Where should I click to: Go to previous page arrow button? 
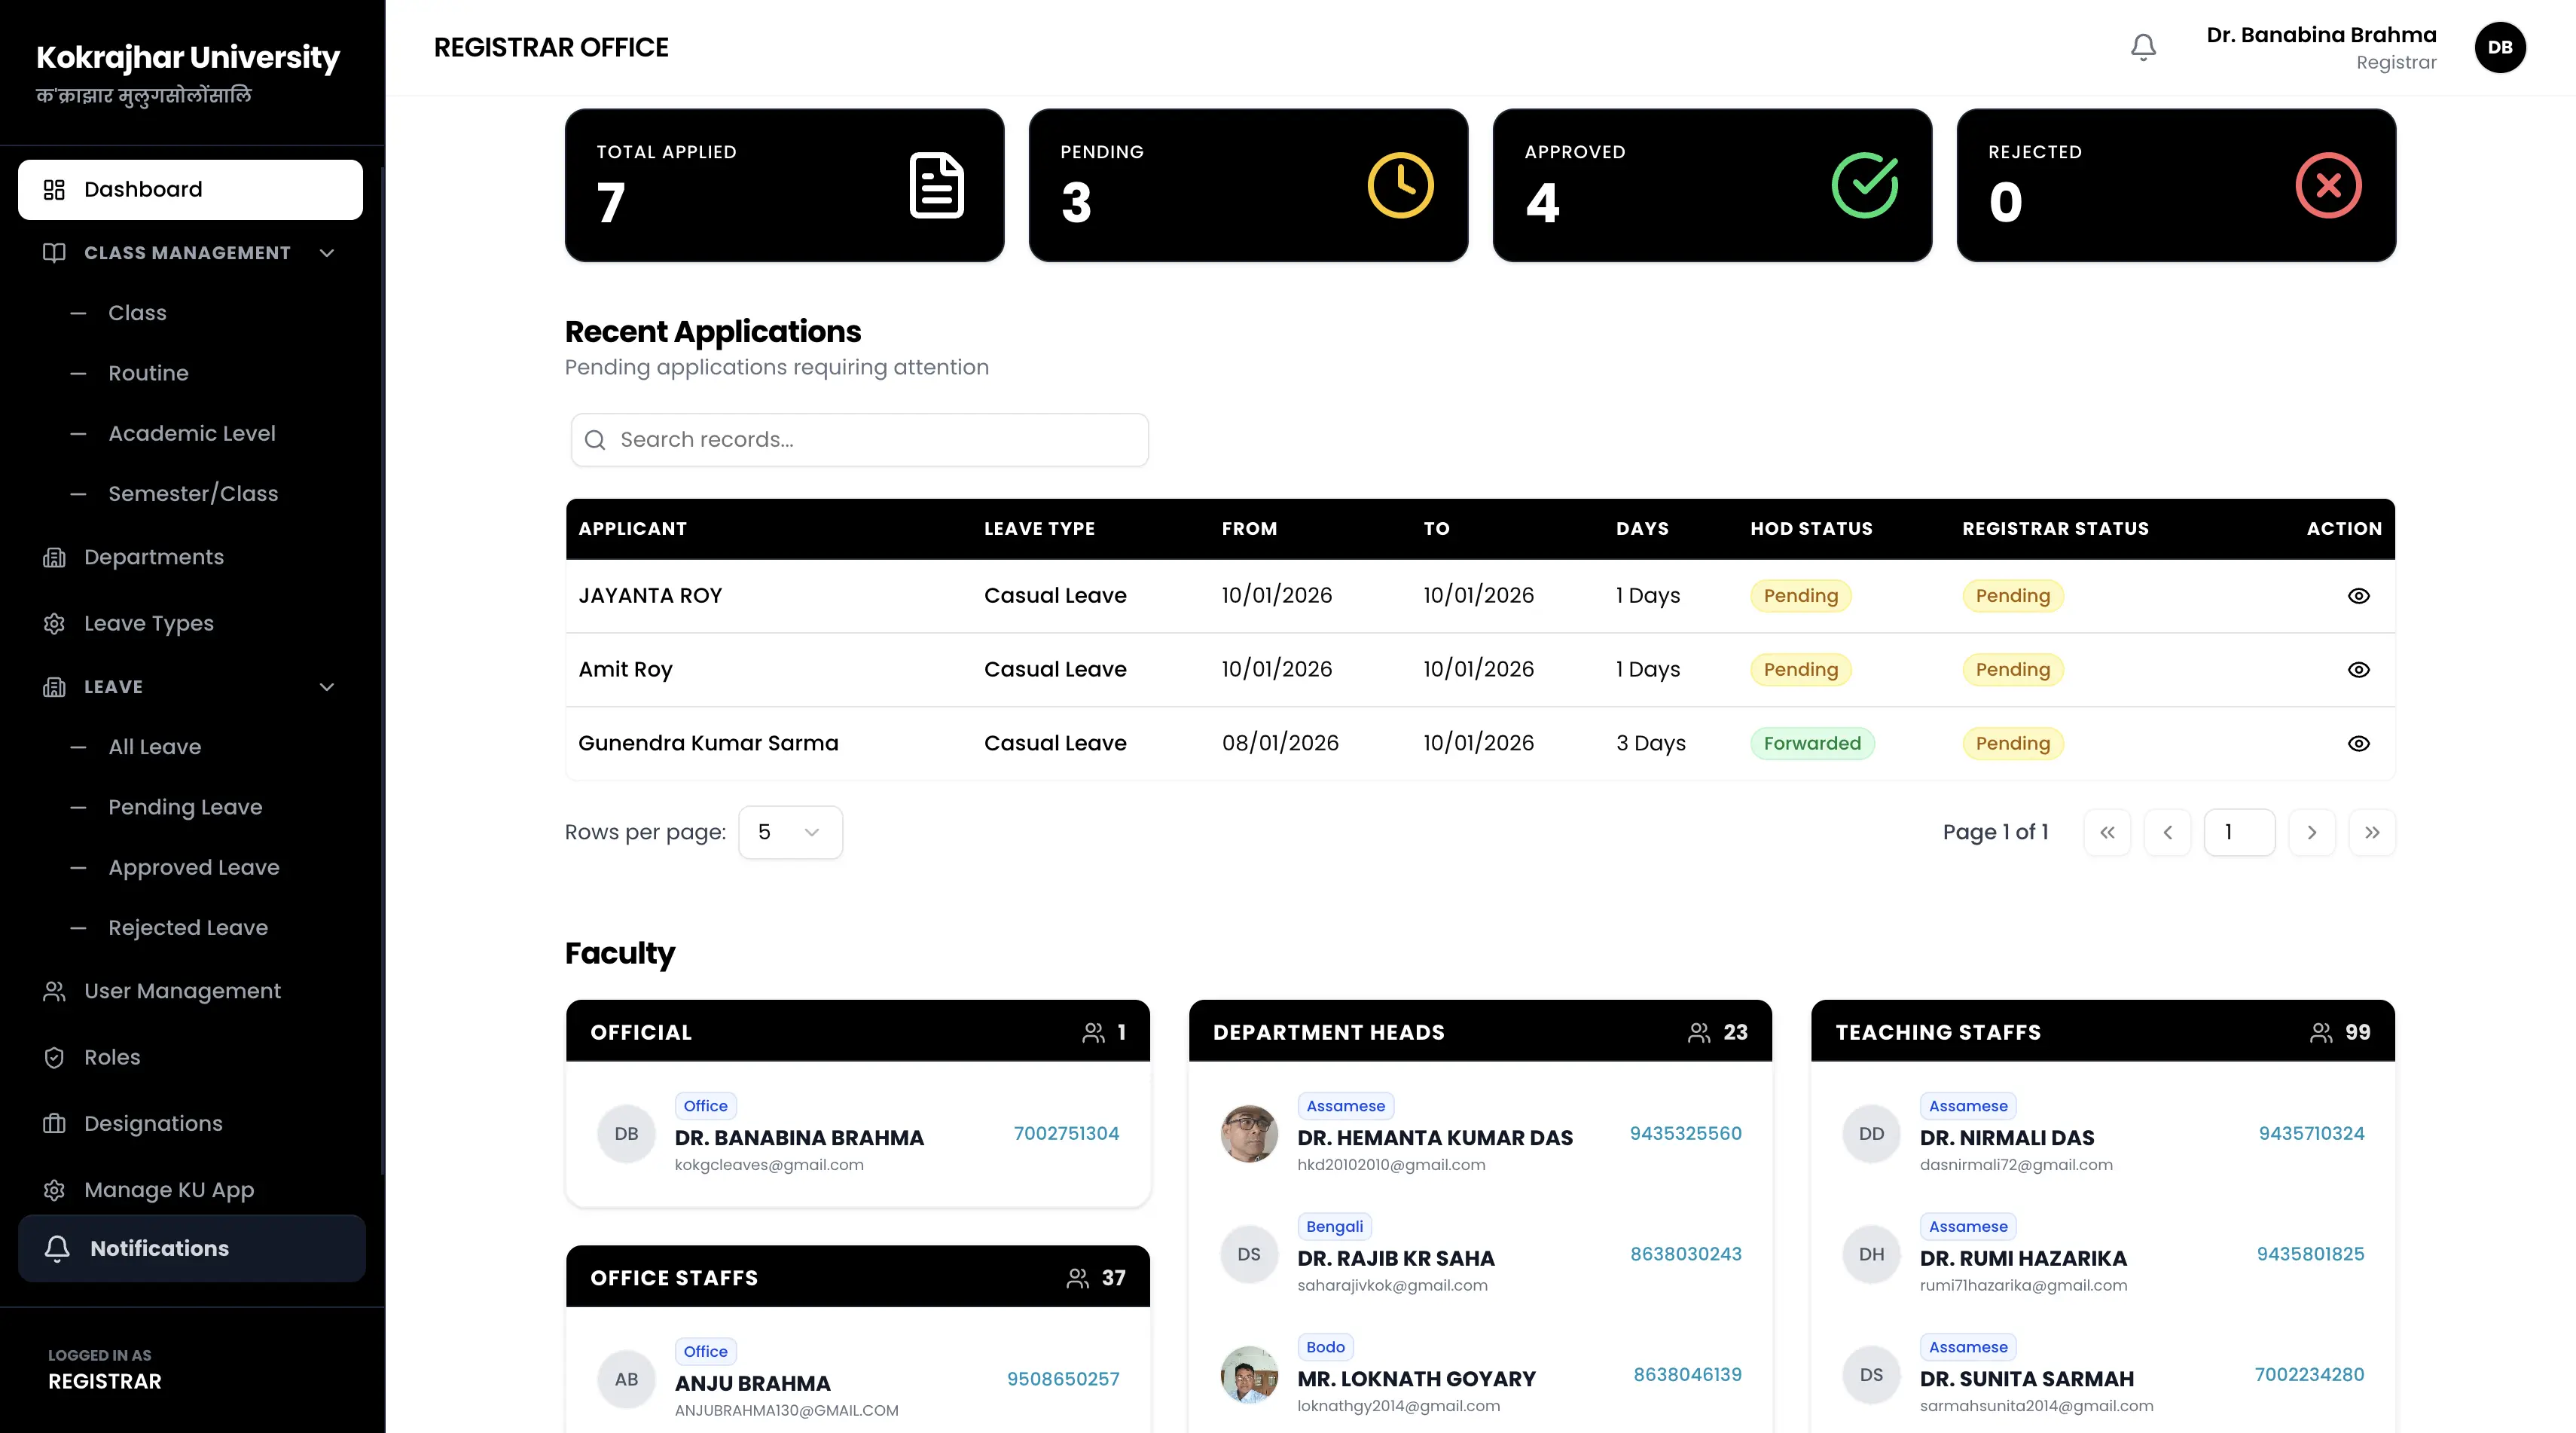pos(2167,832)
